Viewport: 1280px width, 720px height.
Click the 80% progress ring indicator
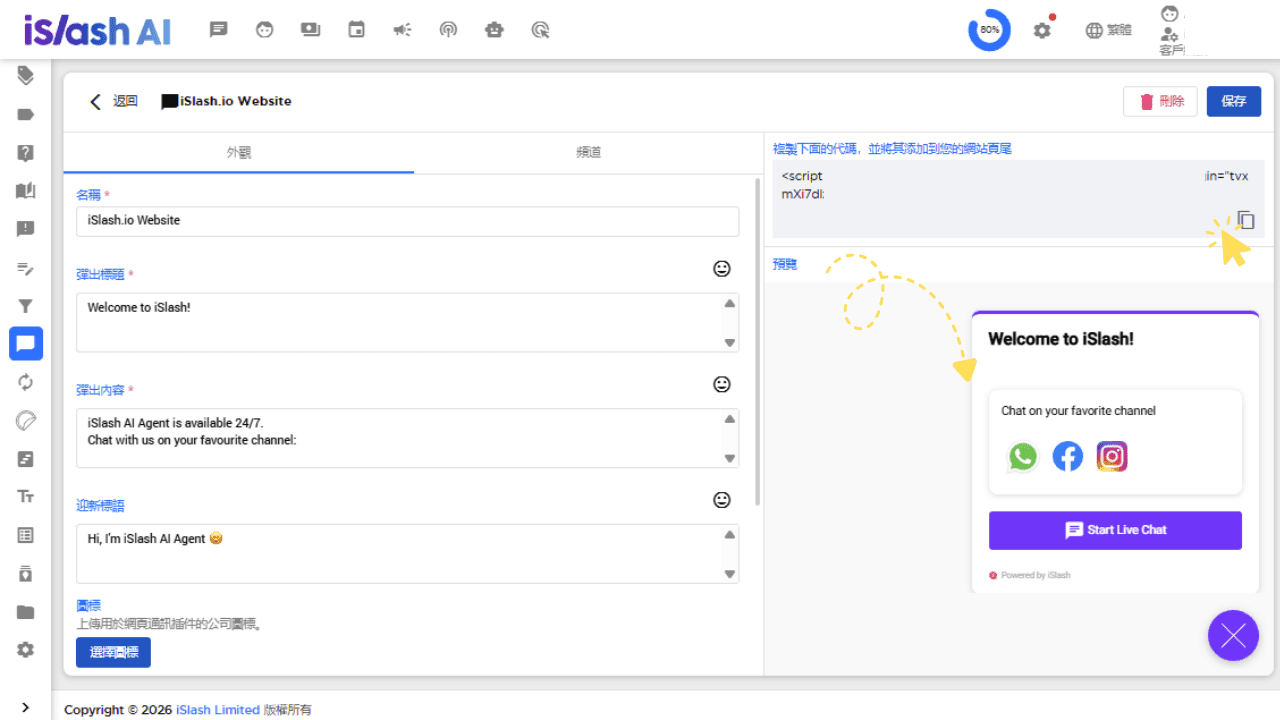tap(989, 30)
